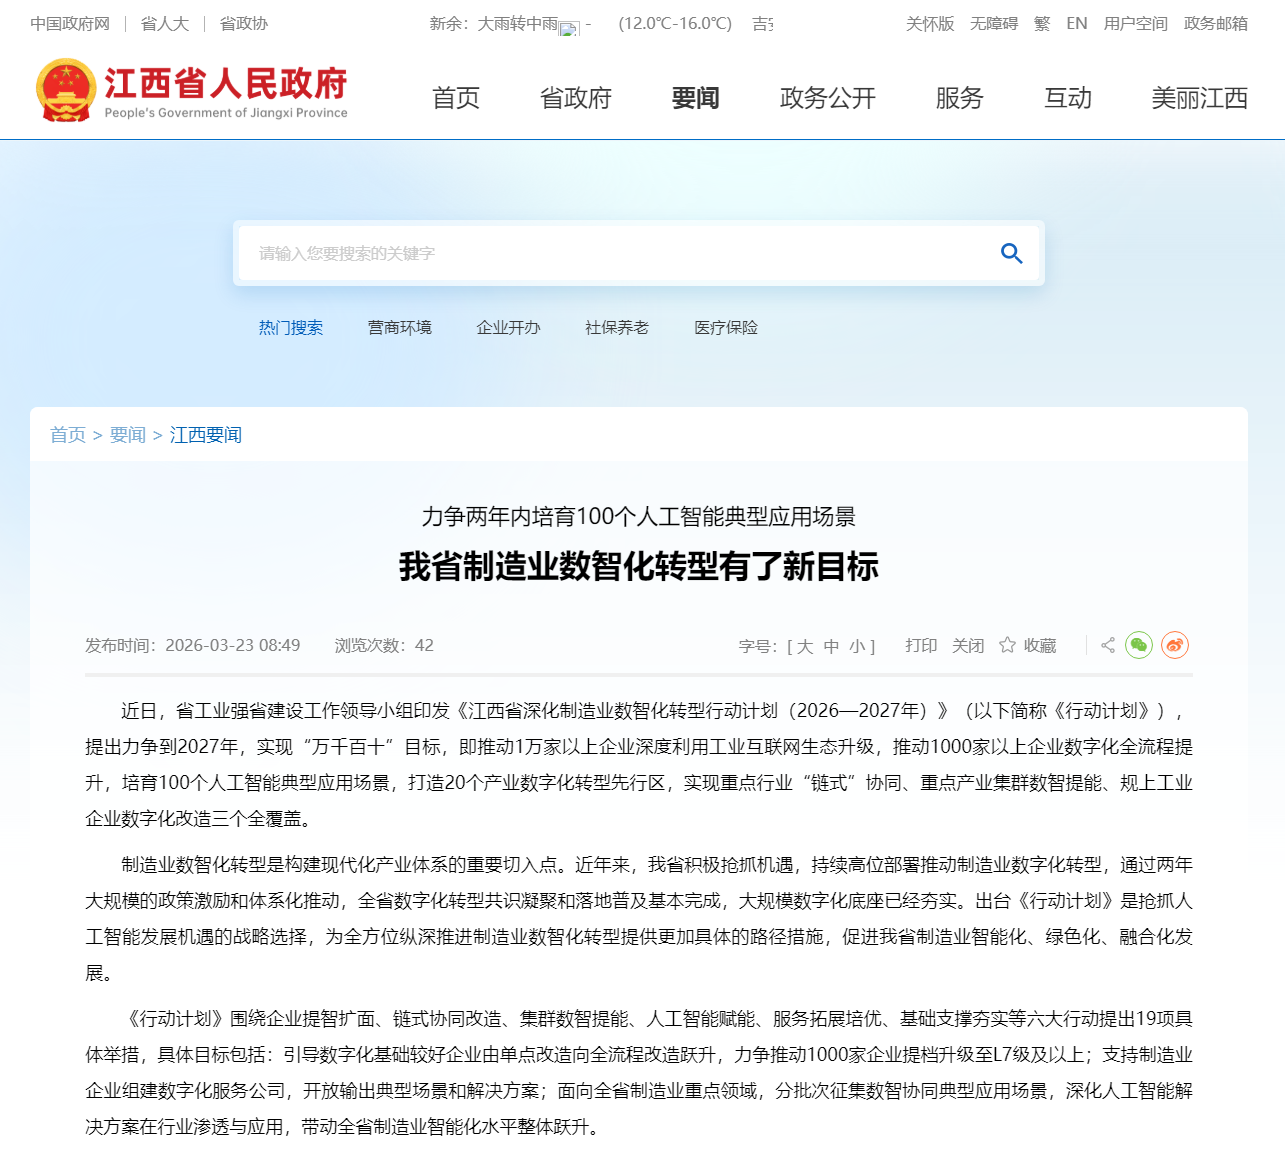
Task: Click the share icon
Action: 1107,646
